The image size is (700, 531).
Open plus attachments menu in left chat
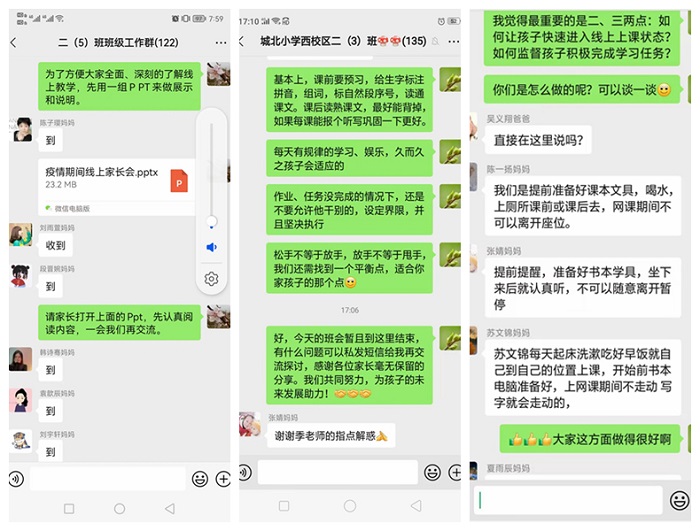[223, 479]
